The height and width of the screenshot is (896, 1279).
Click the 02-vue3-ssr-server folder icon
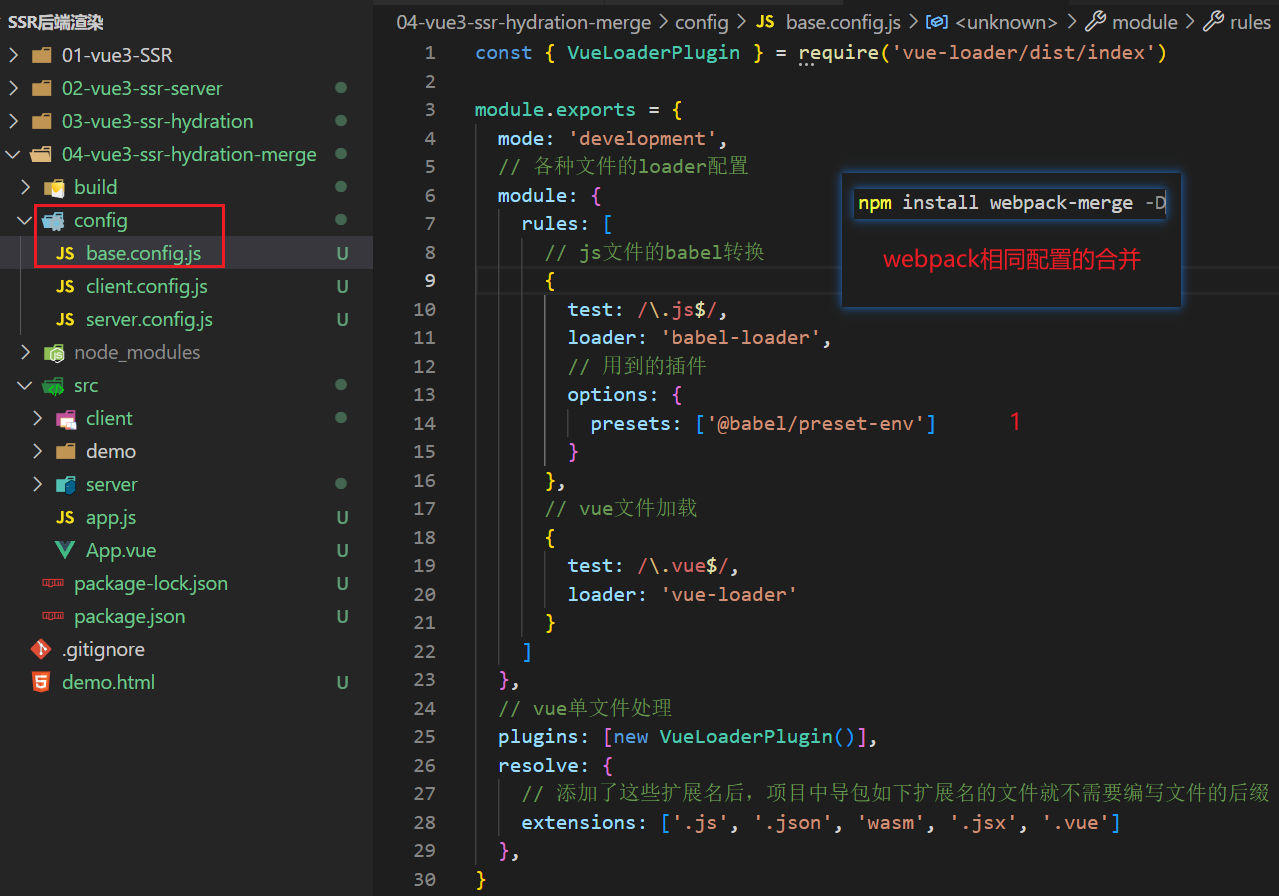pyautogui.click(x=41, y=88)
